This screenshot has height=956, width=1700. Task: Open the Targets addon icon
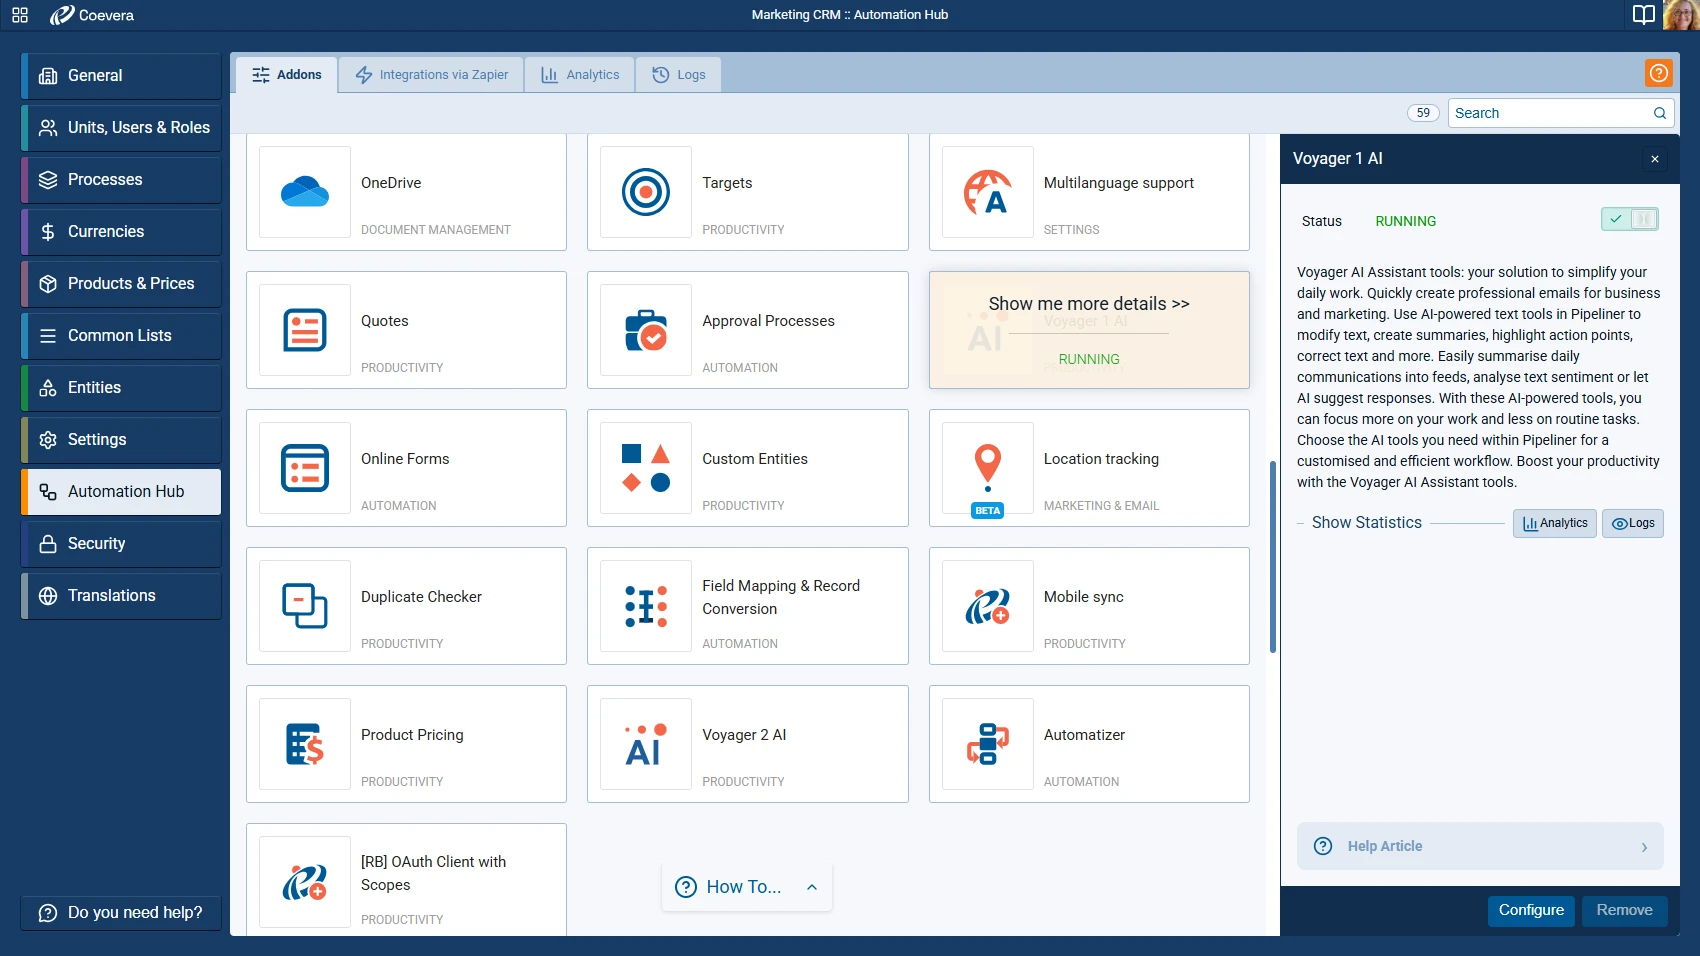tap(646, 191)
